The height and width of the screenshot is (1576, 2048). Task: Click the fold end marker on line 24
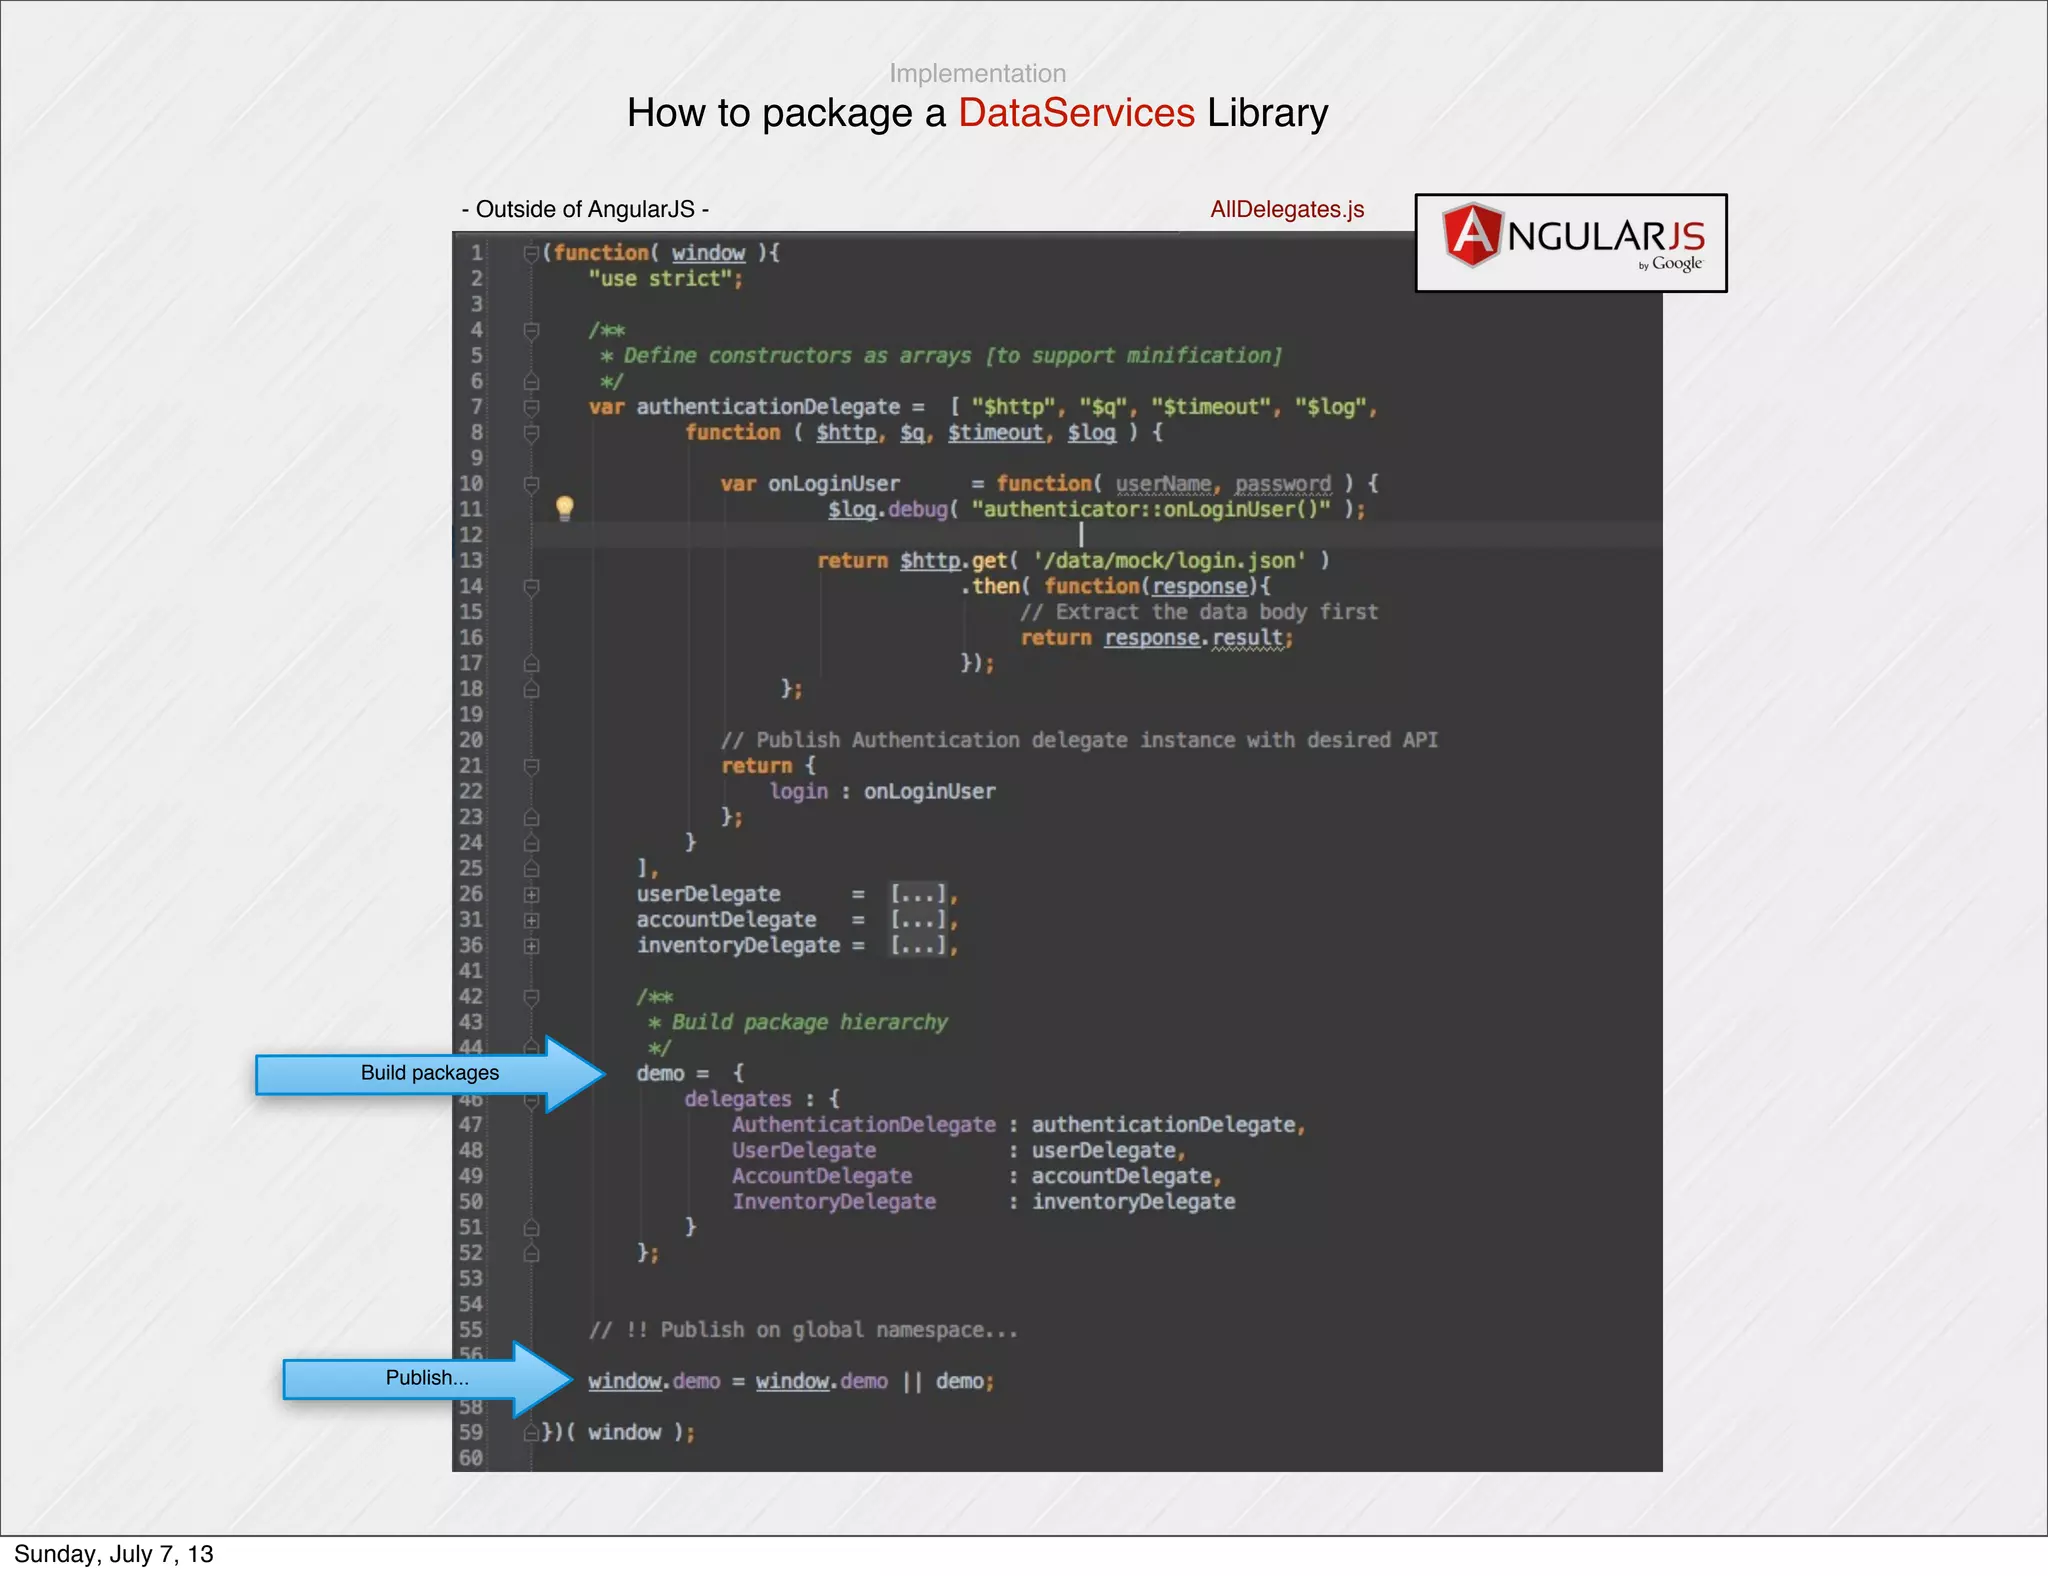[532, 843]
